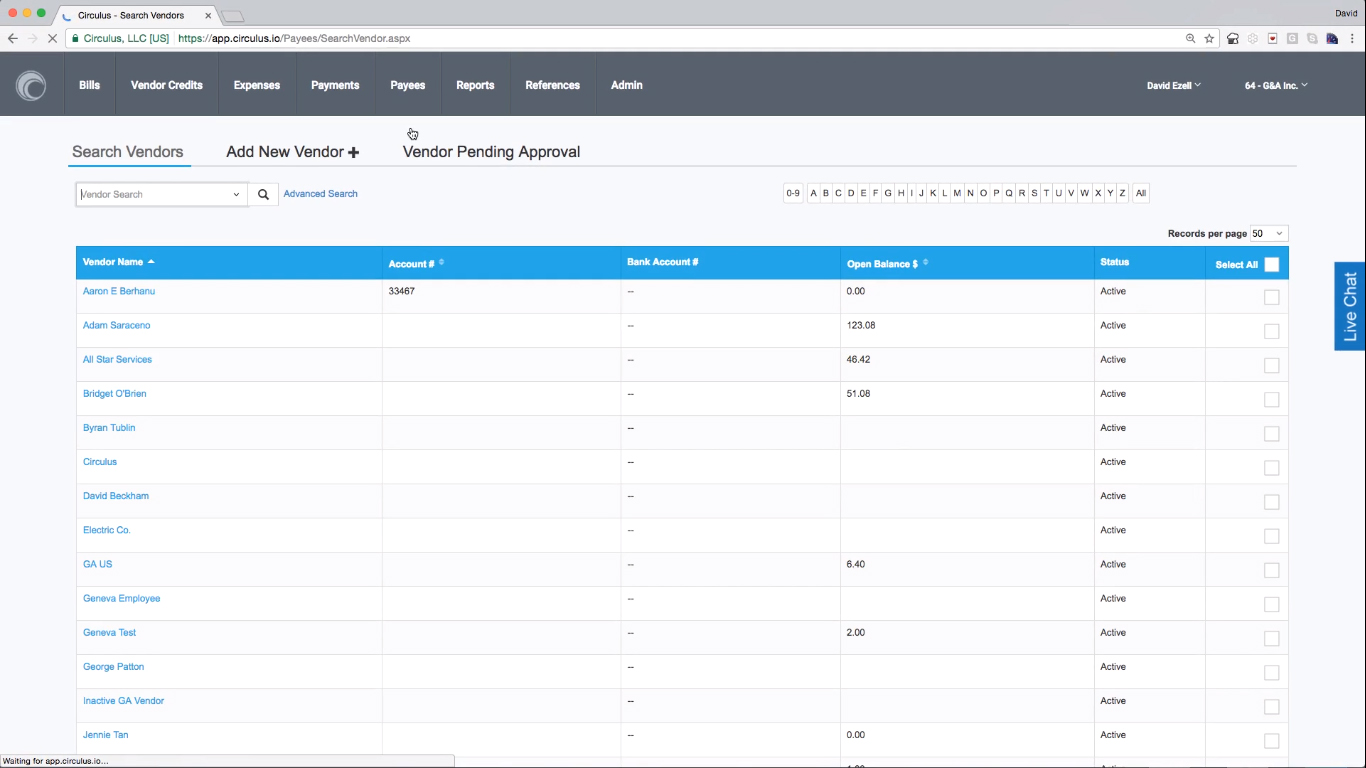Viewport: 1366px width, 768px height.
Task: Click the browser address bar URL
Action: [x=294, y=38]
